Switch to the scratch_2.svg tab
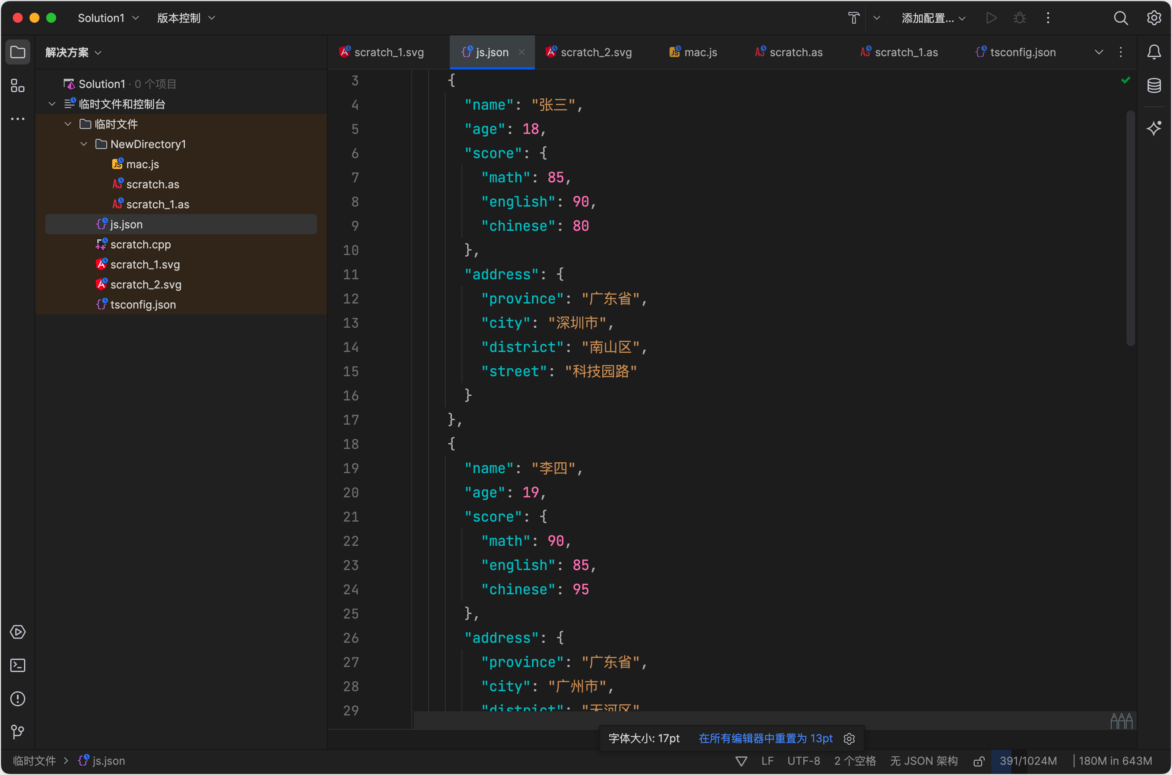Screen dimensions: 1172x775 pyautogui.click(x=589, y=52)
